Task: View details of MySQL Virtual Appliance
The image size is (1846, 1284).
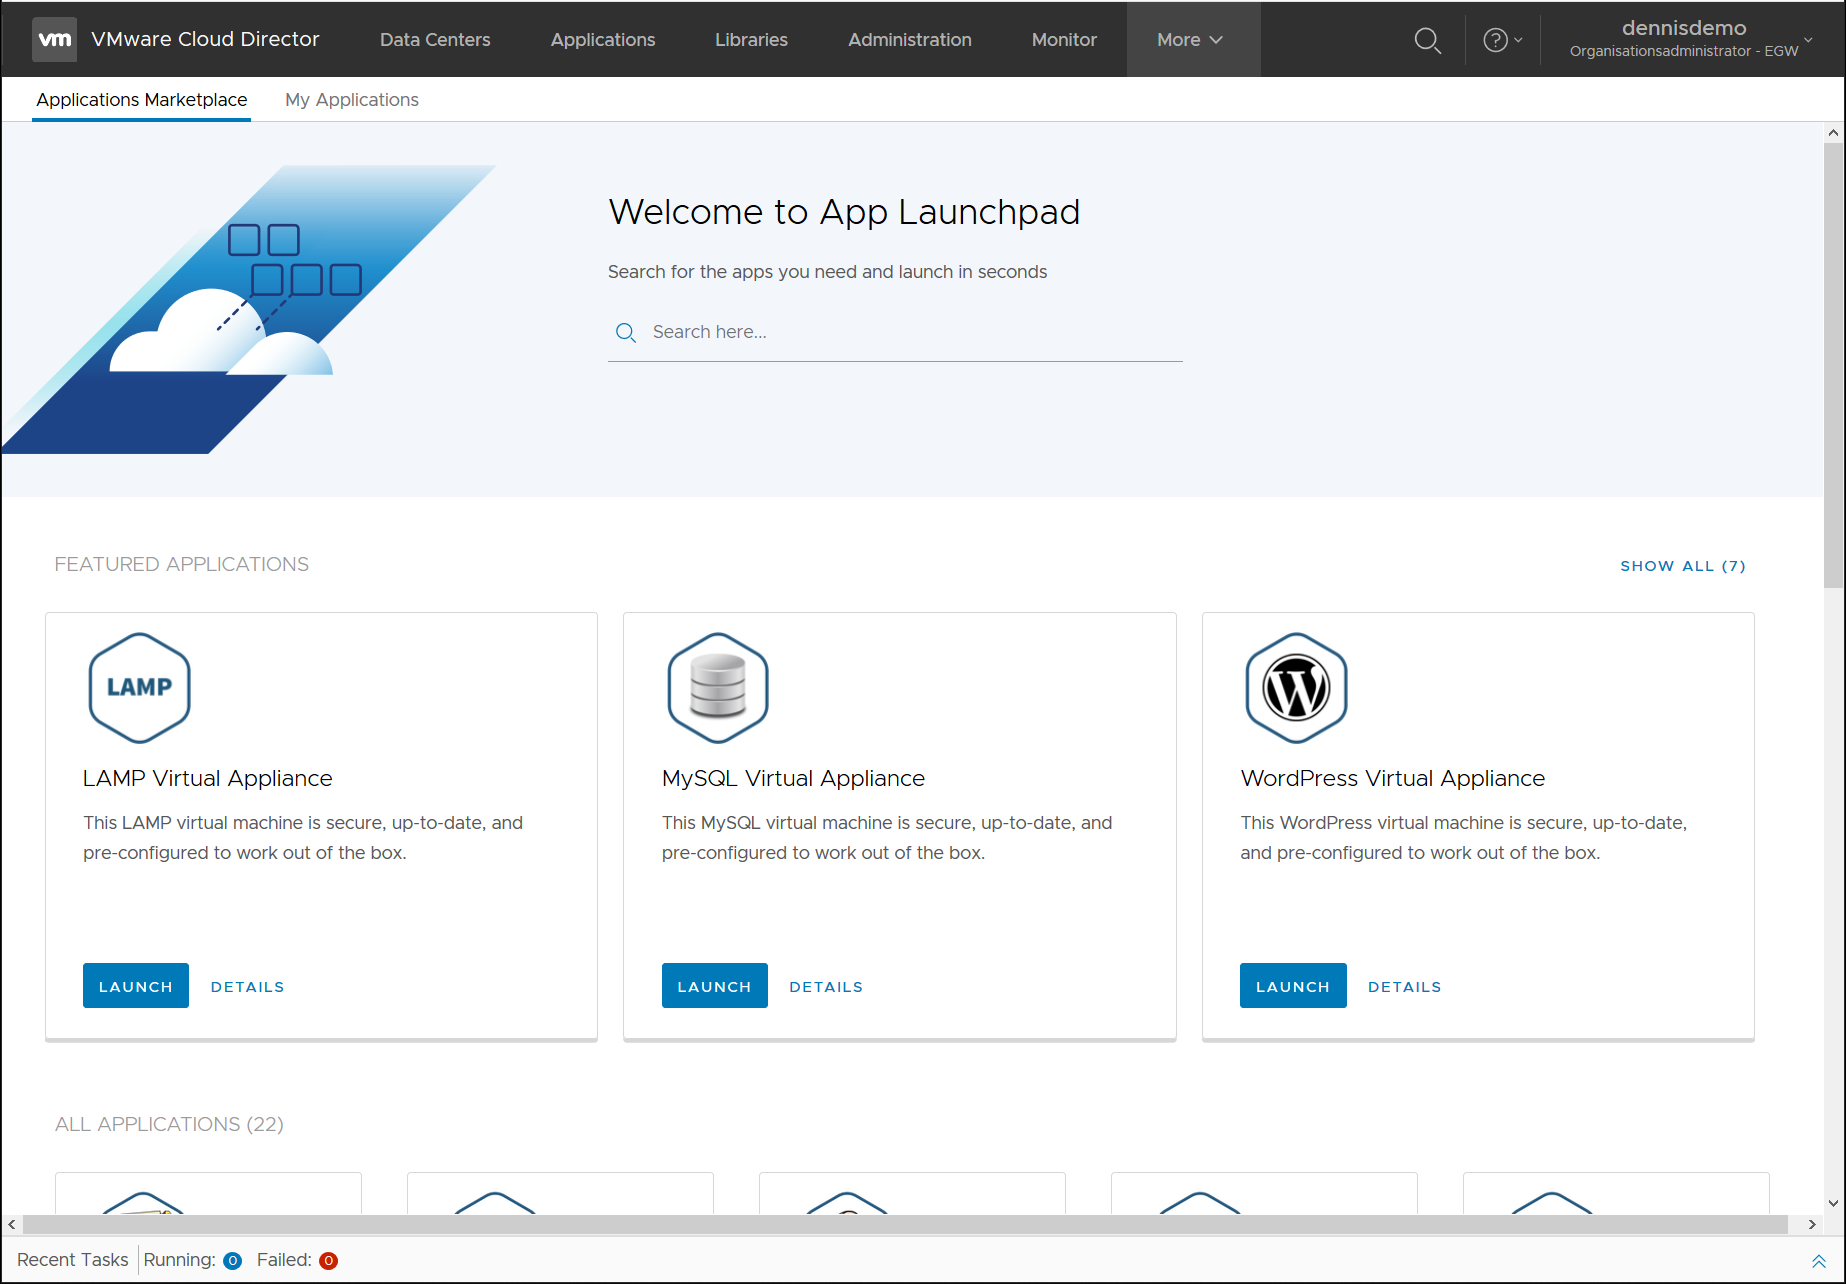Action: pyautogui.click(x=826, y=987)
